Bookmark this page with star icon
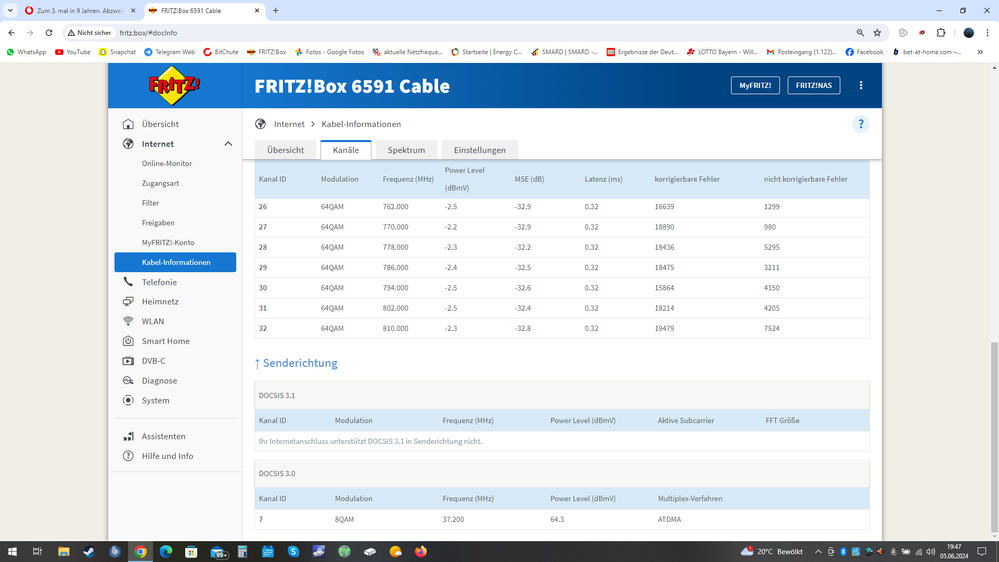 877,33
